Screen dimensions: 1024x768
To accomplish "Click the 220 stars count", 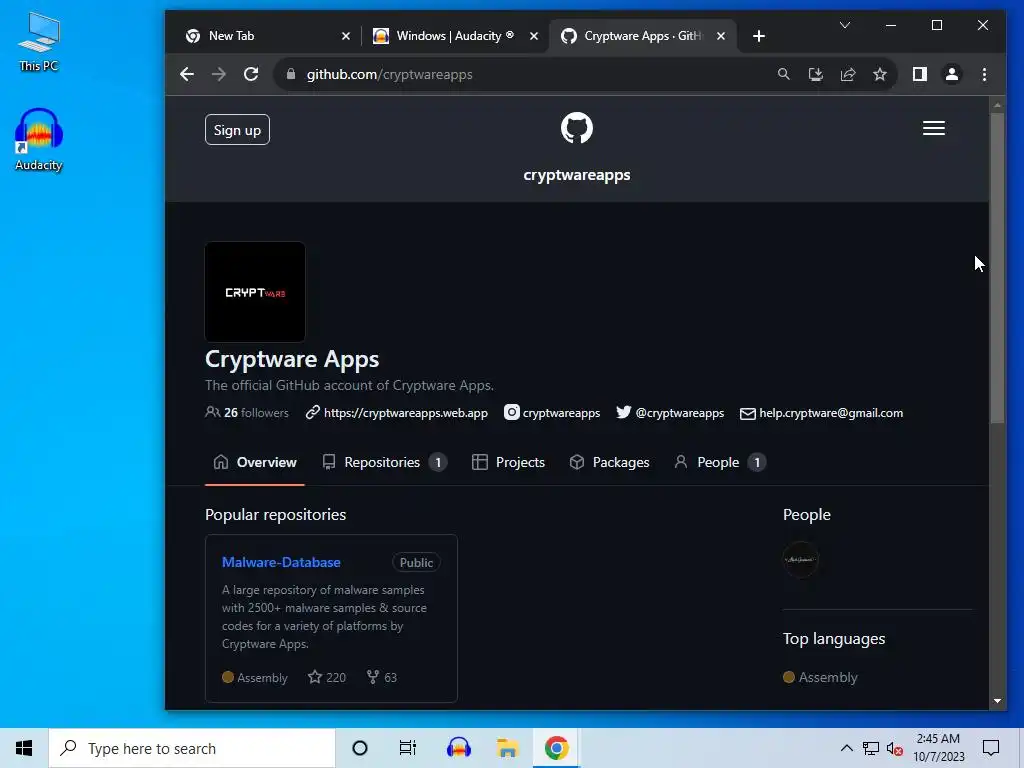I will pyautogui.click(x=327, y=677).
